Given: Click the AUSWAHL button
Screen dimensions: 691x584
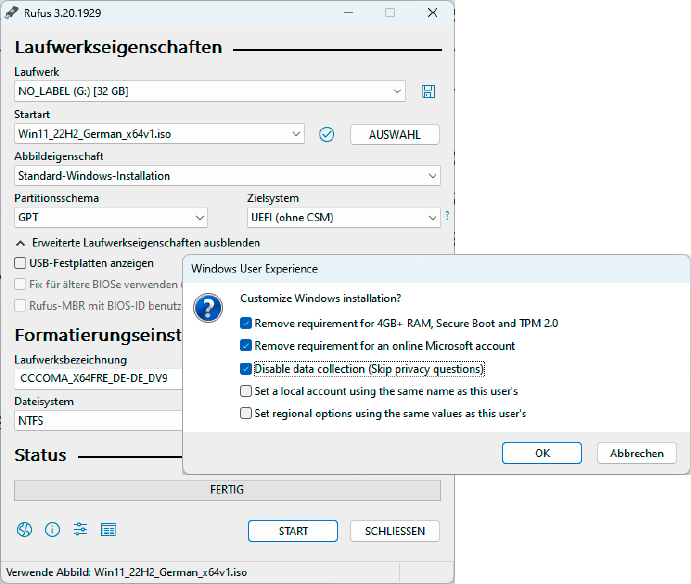Looking at the screenshot, I should (395, 134).
